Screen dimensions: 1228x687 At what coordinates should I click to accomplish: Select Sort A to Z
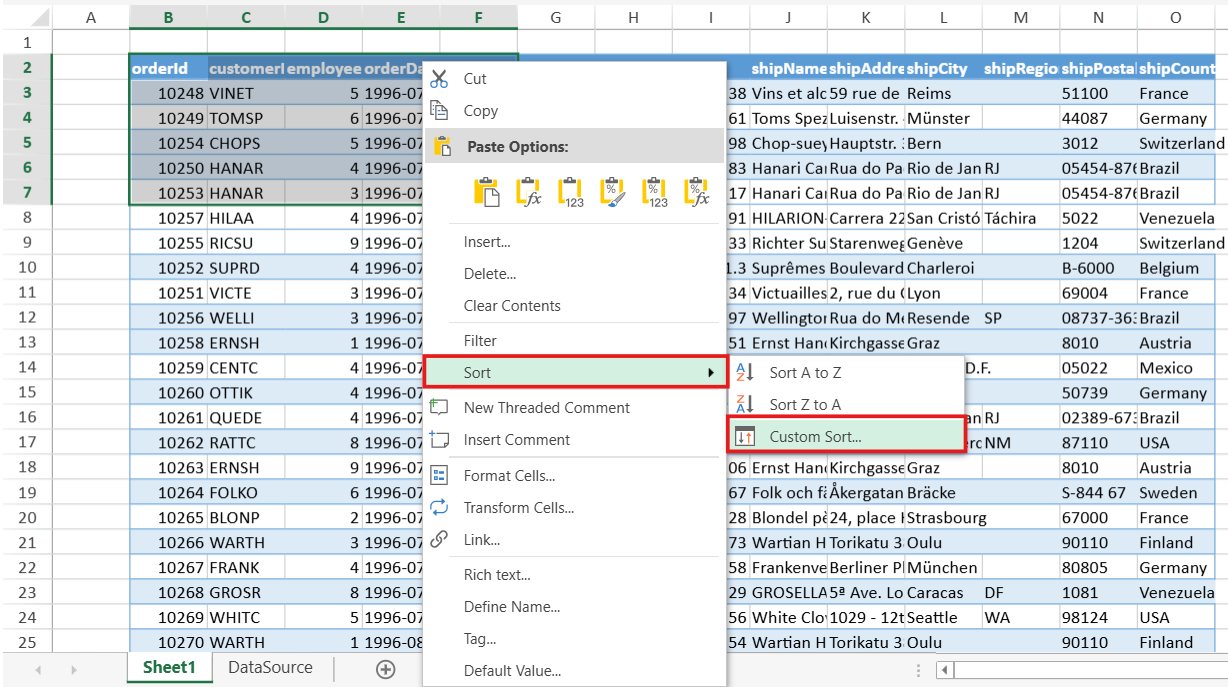(x=804, y=373)
